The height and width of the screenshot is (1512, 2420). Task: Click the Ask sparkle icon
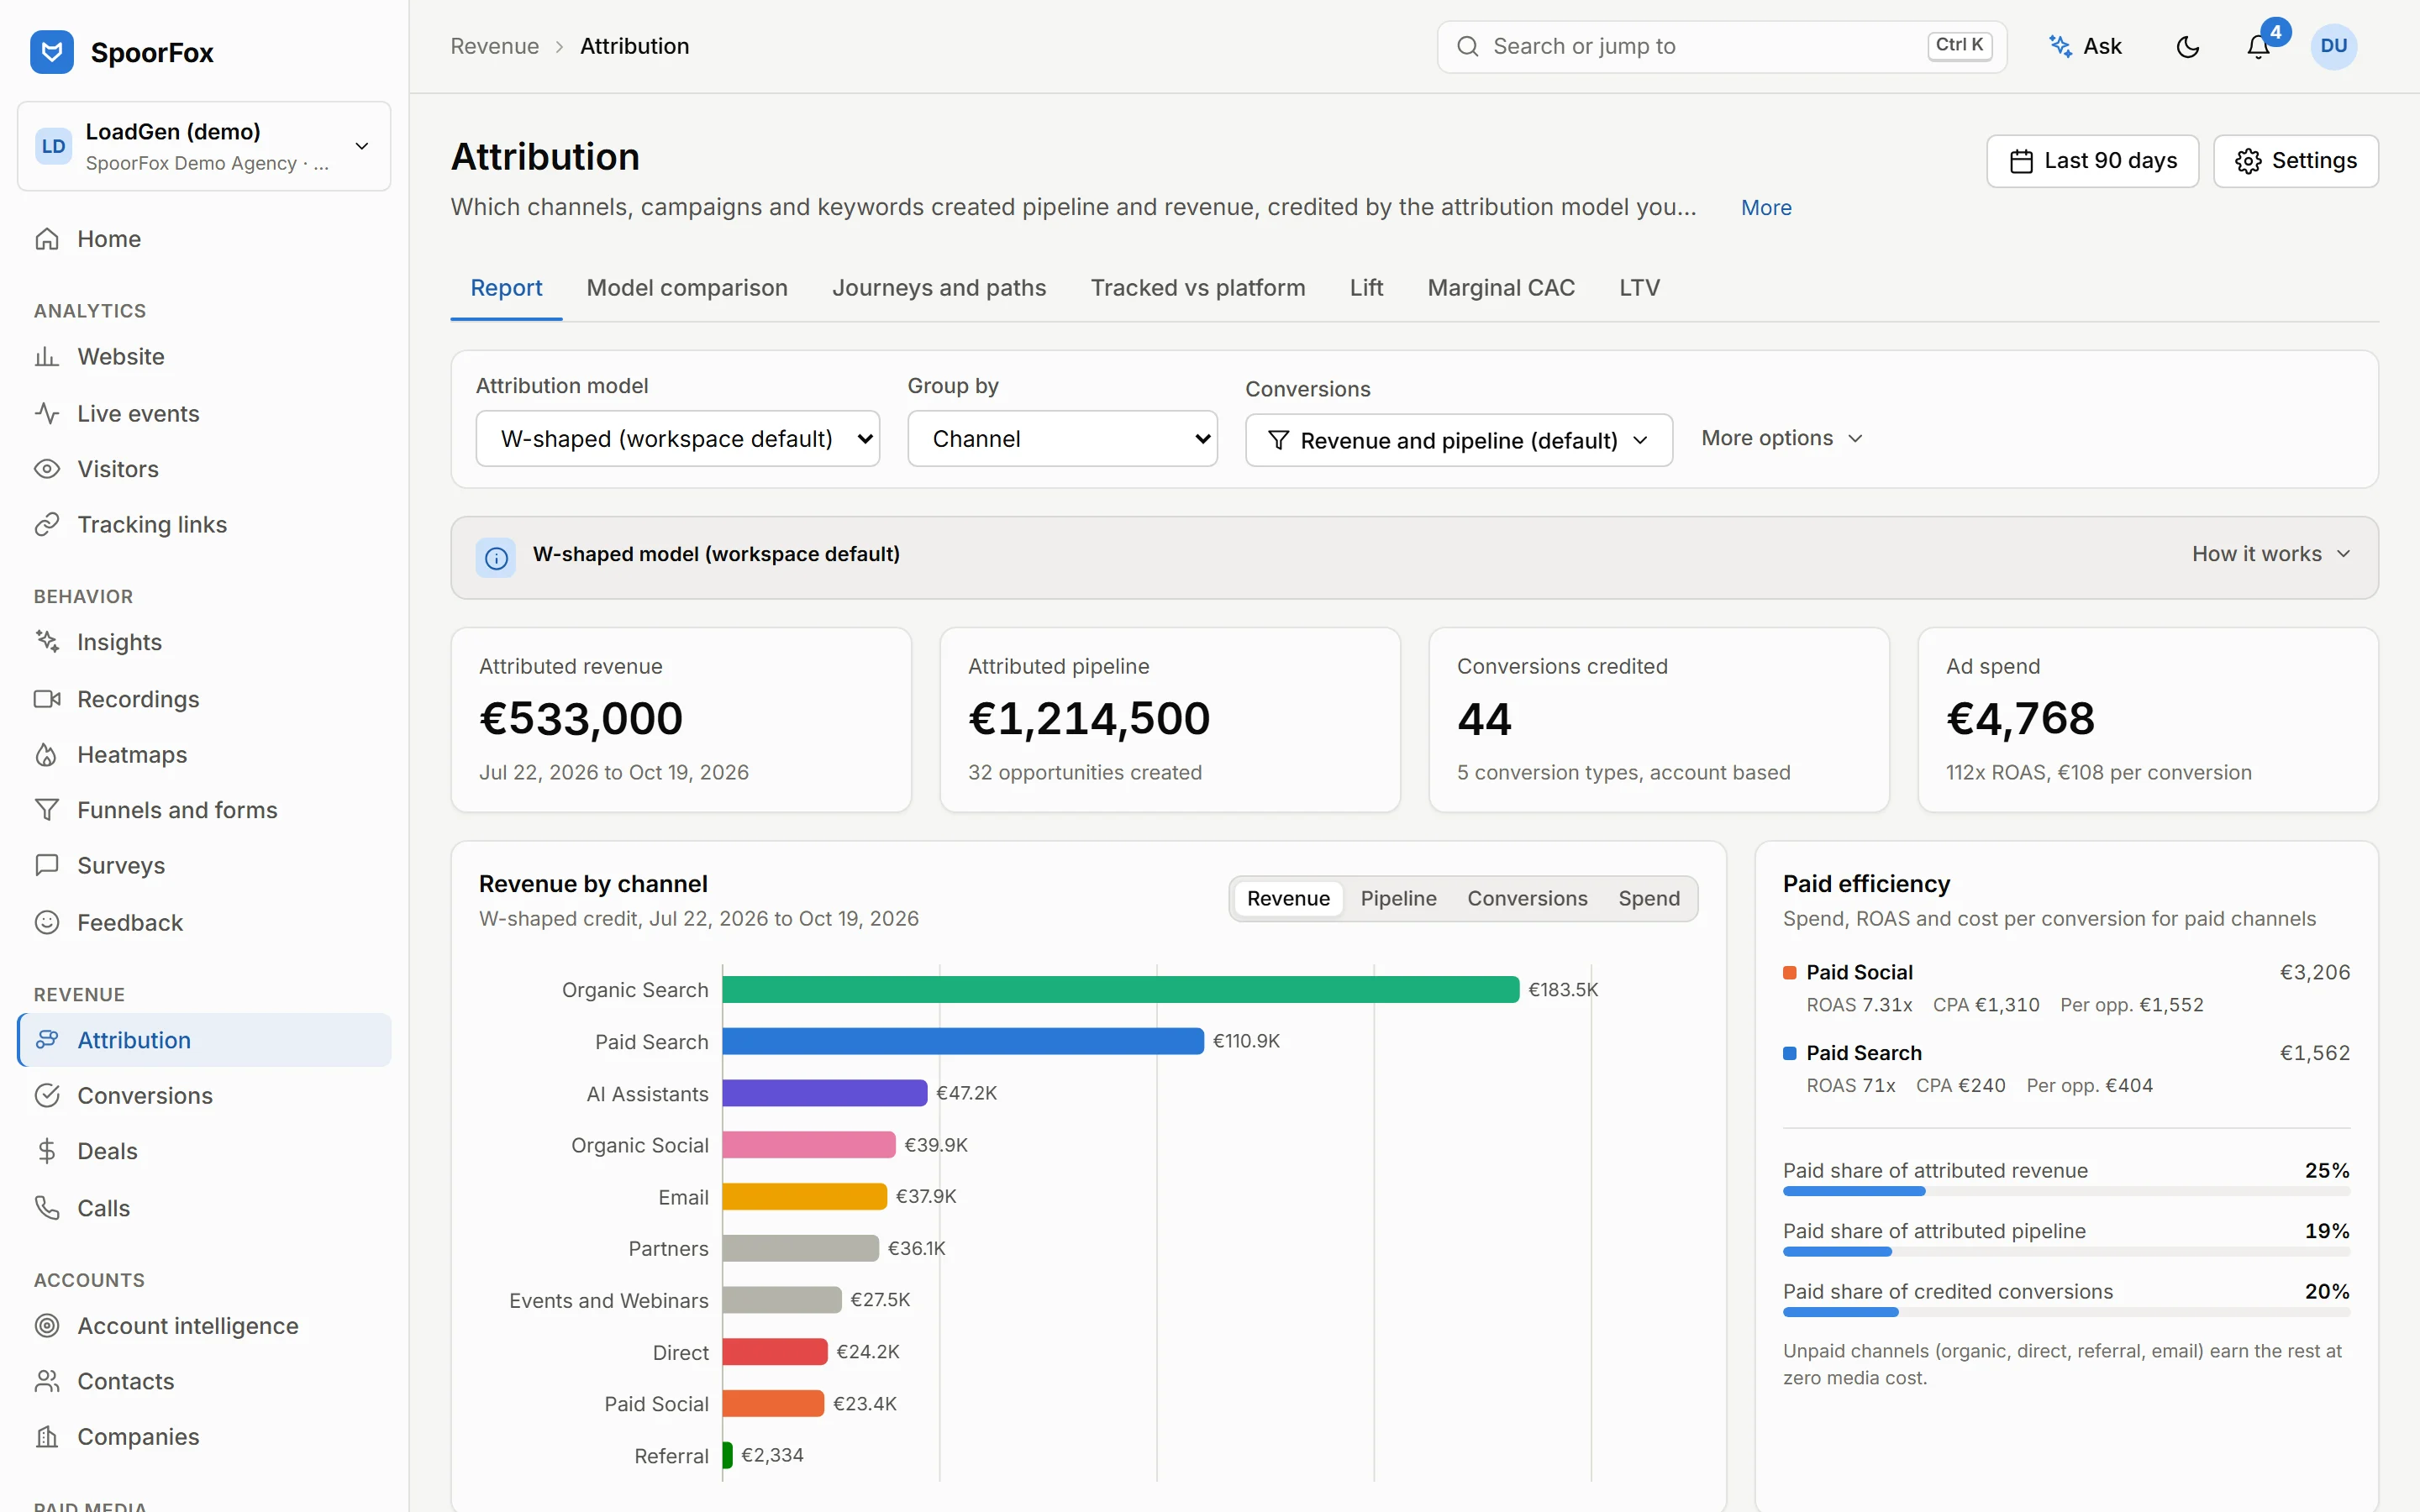(x=2060, y=46)
